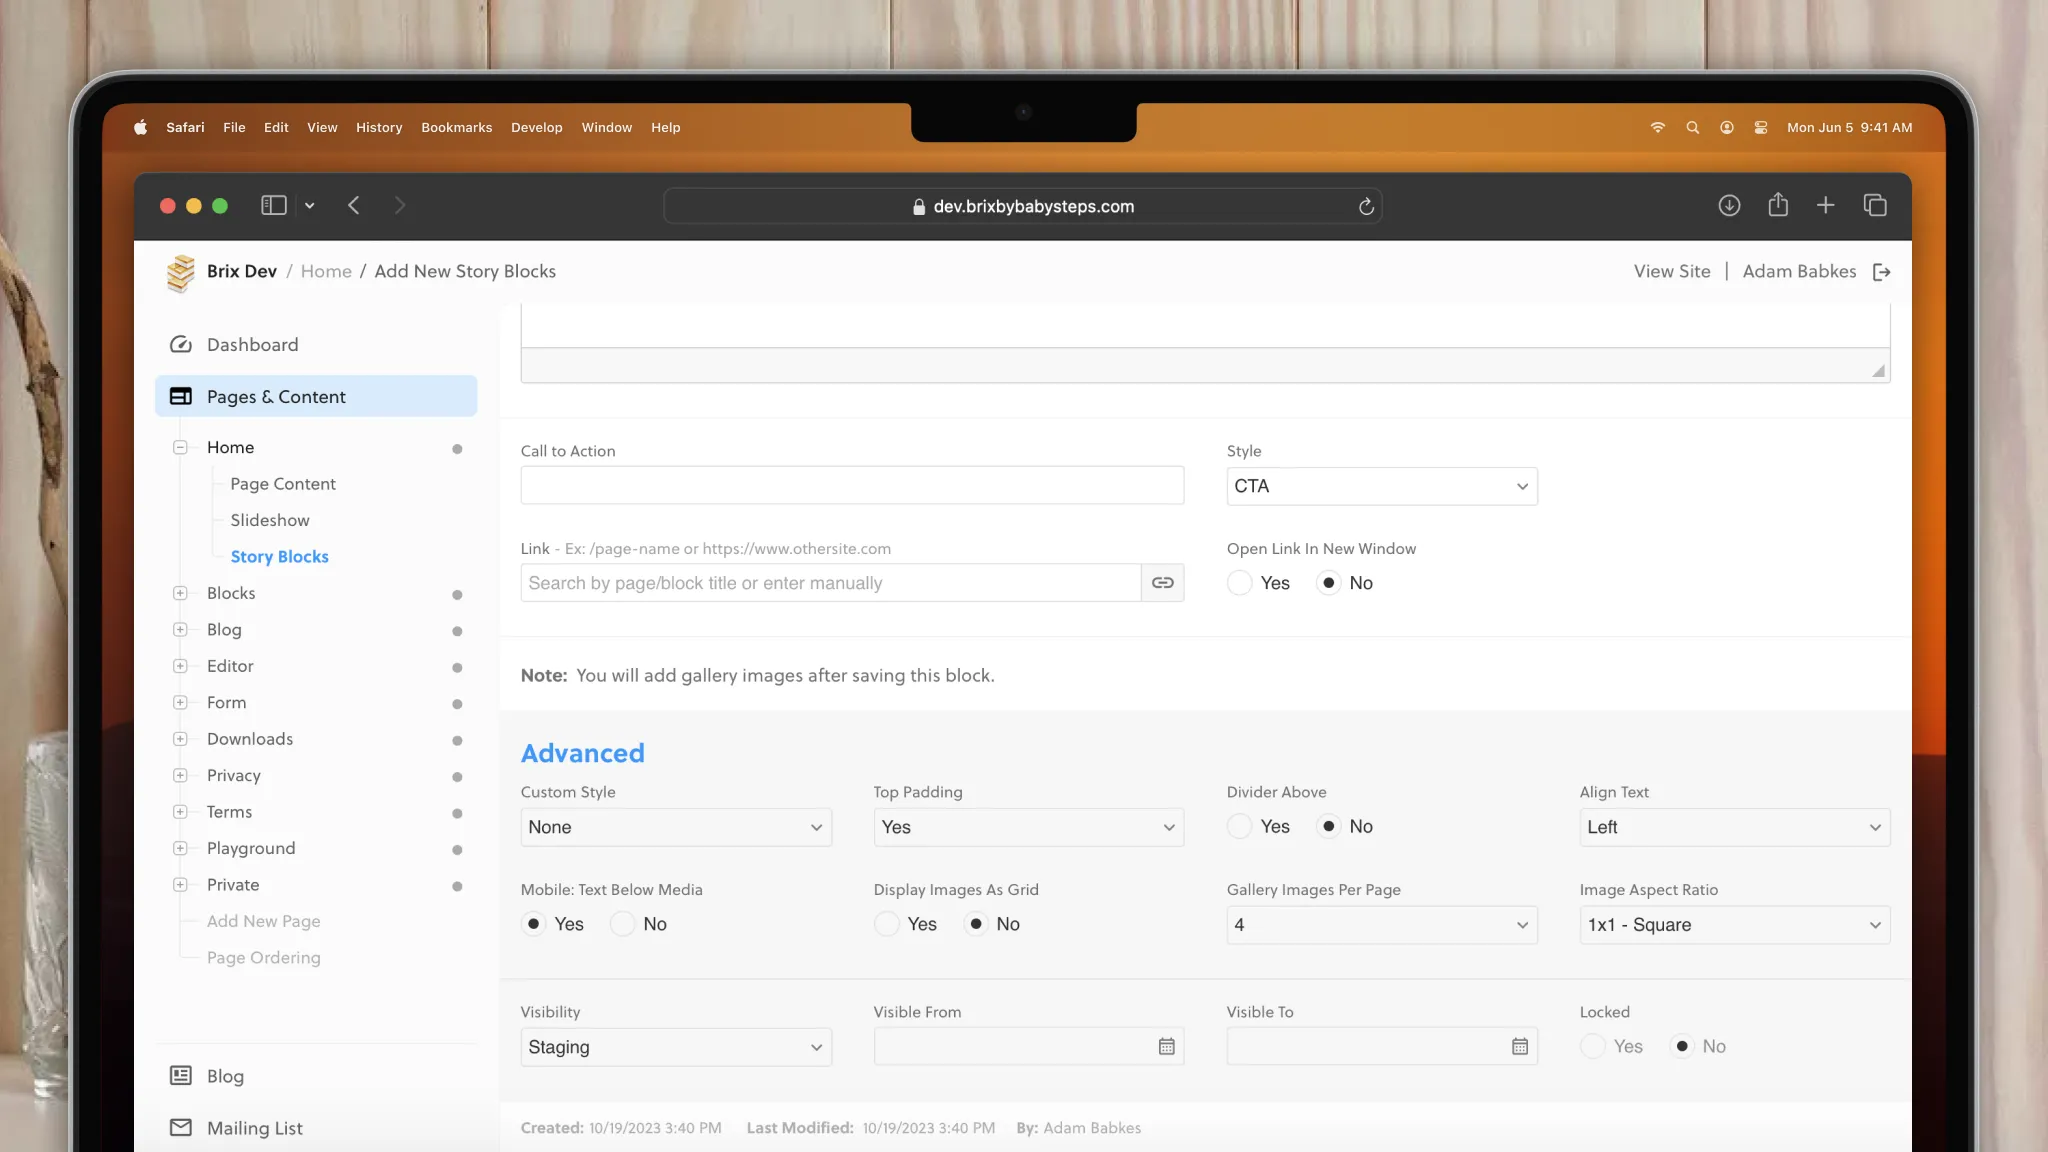Choose Yes for Display Images As Grid

(x=886, y=924)
